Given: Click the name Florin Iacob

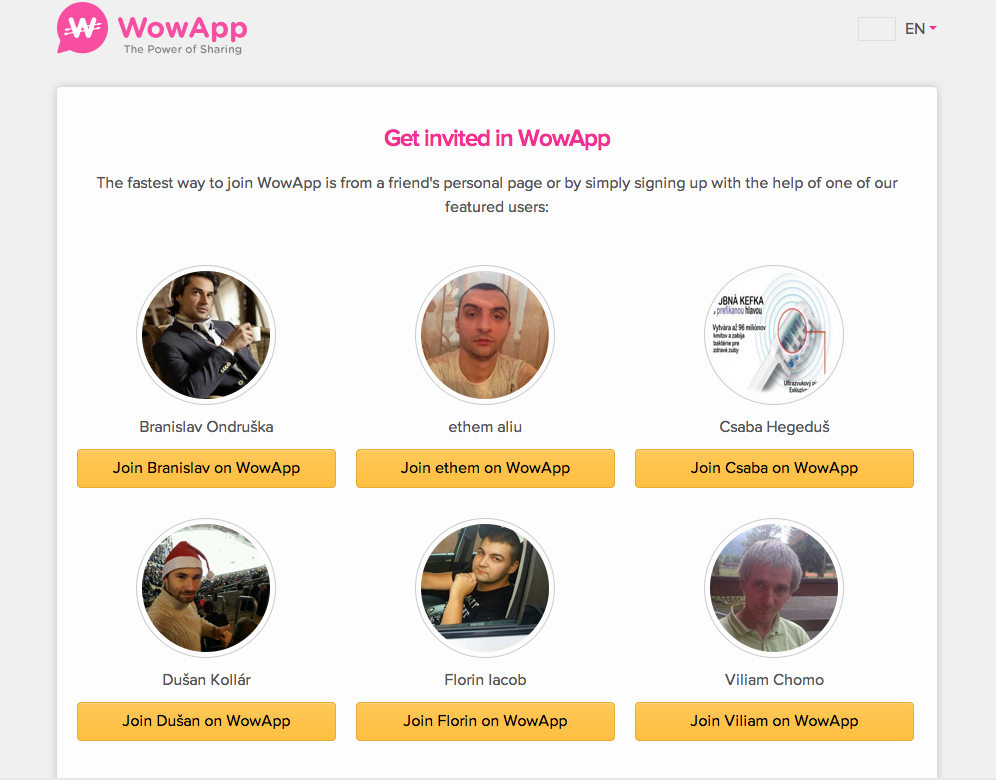Looking at the screenshot, I should (485, 680).
